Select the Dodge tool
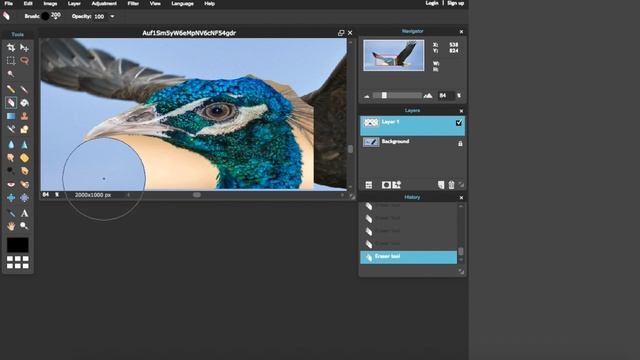 click(x=11, y=171)
